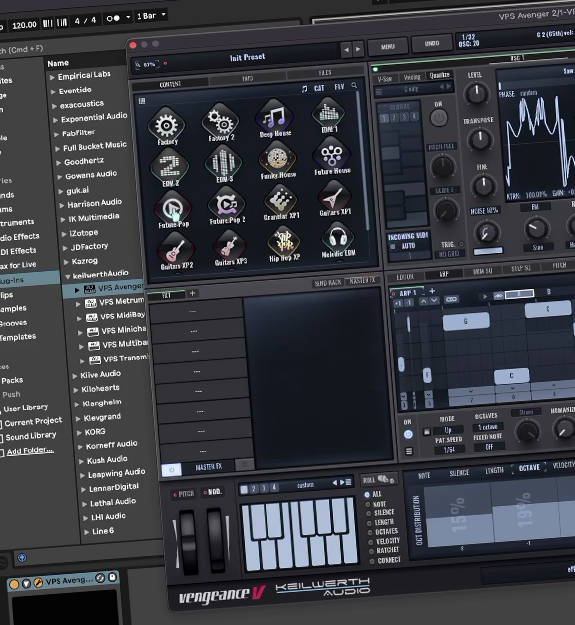The height and width of the screenshot is (625, 575).
Task: Toggle the browser grid view icon
Action: (142, 101)
